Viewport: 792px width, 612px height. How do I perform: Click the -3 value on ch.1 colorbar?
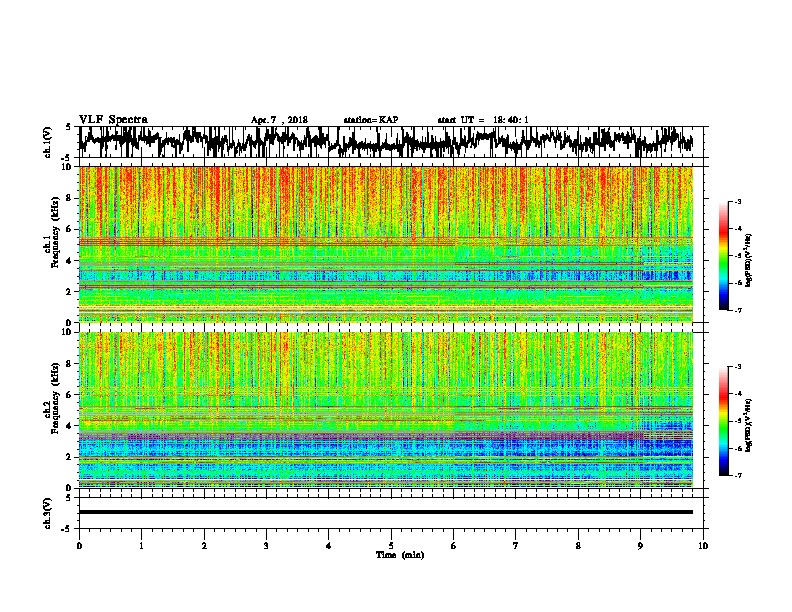tap(737, 202)
